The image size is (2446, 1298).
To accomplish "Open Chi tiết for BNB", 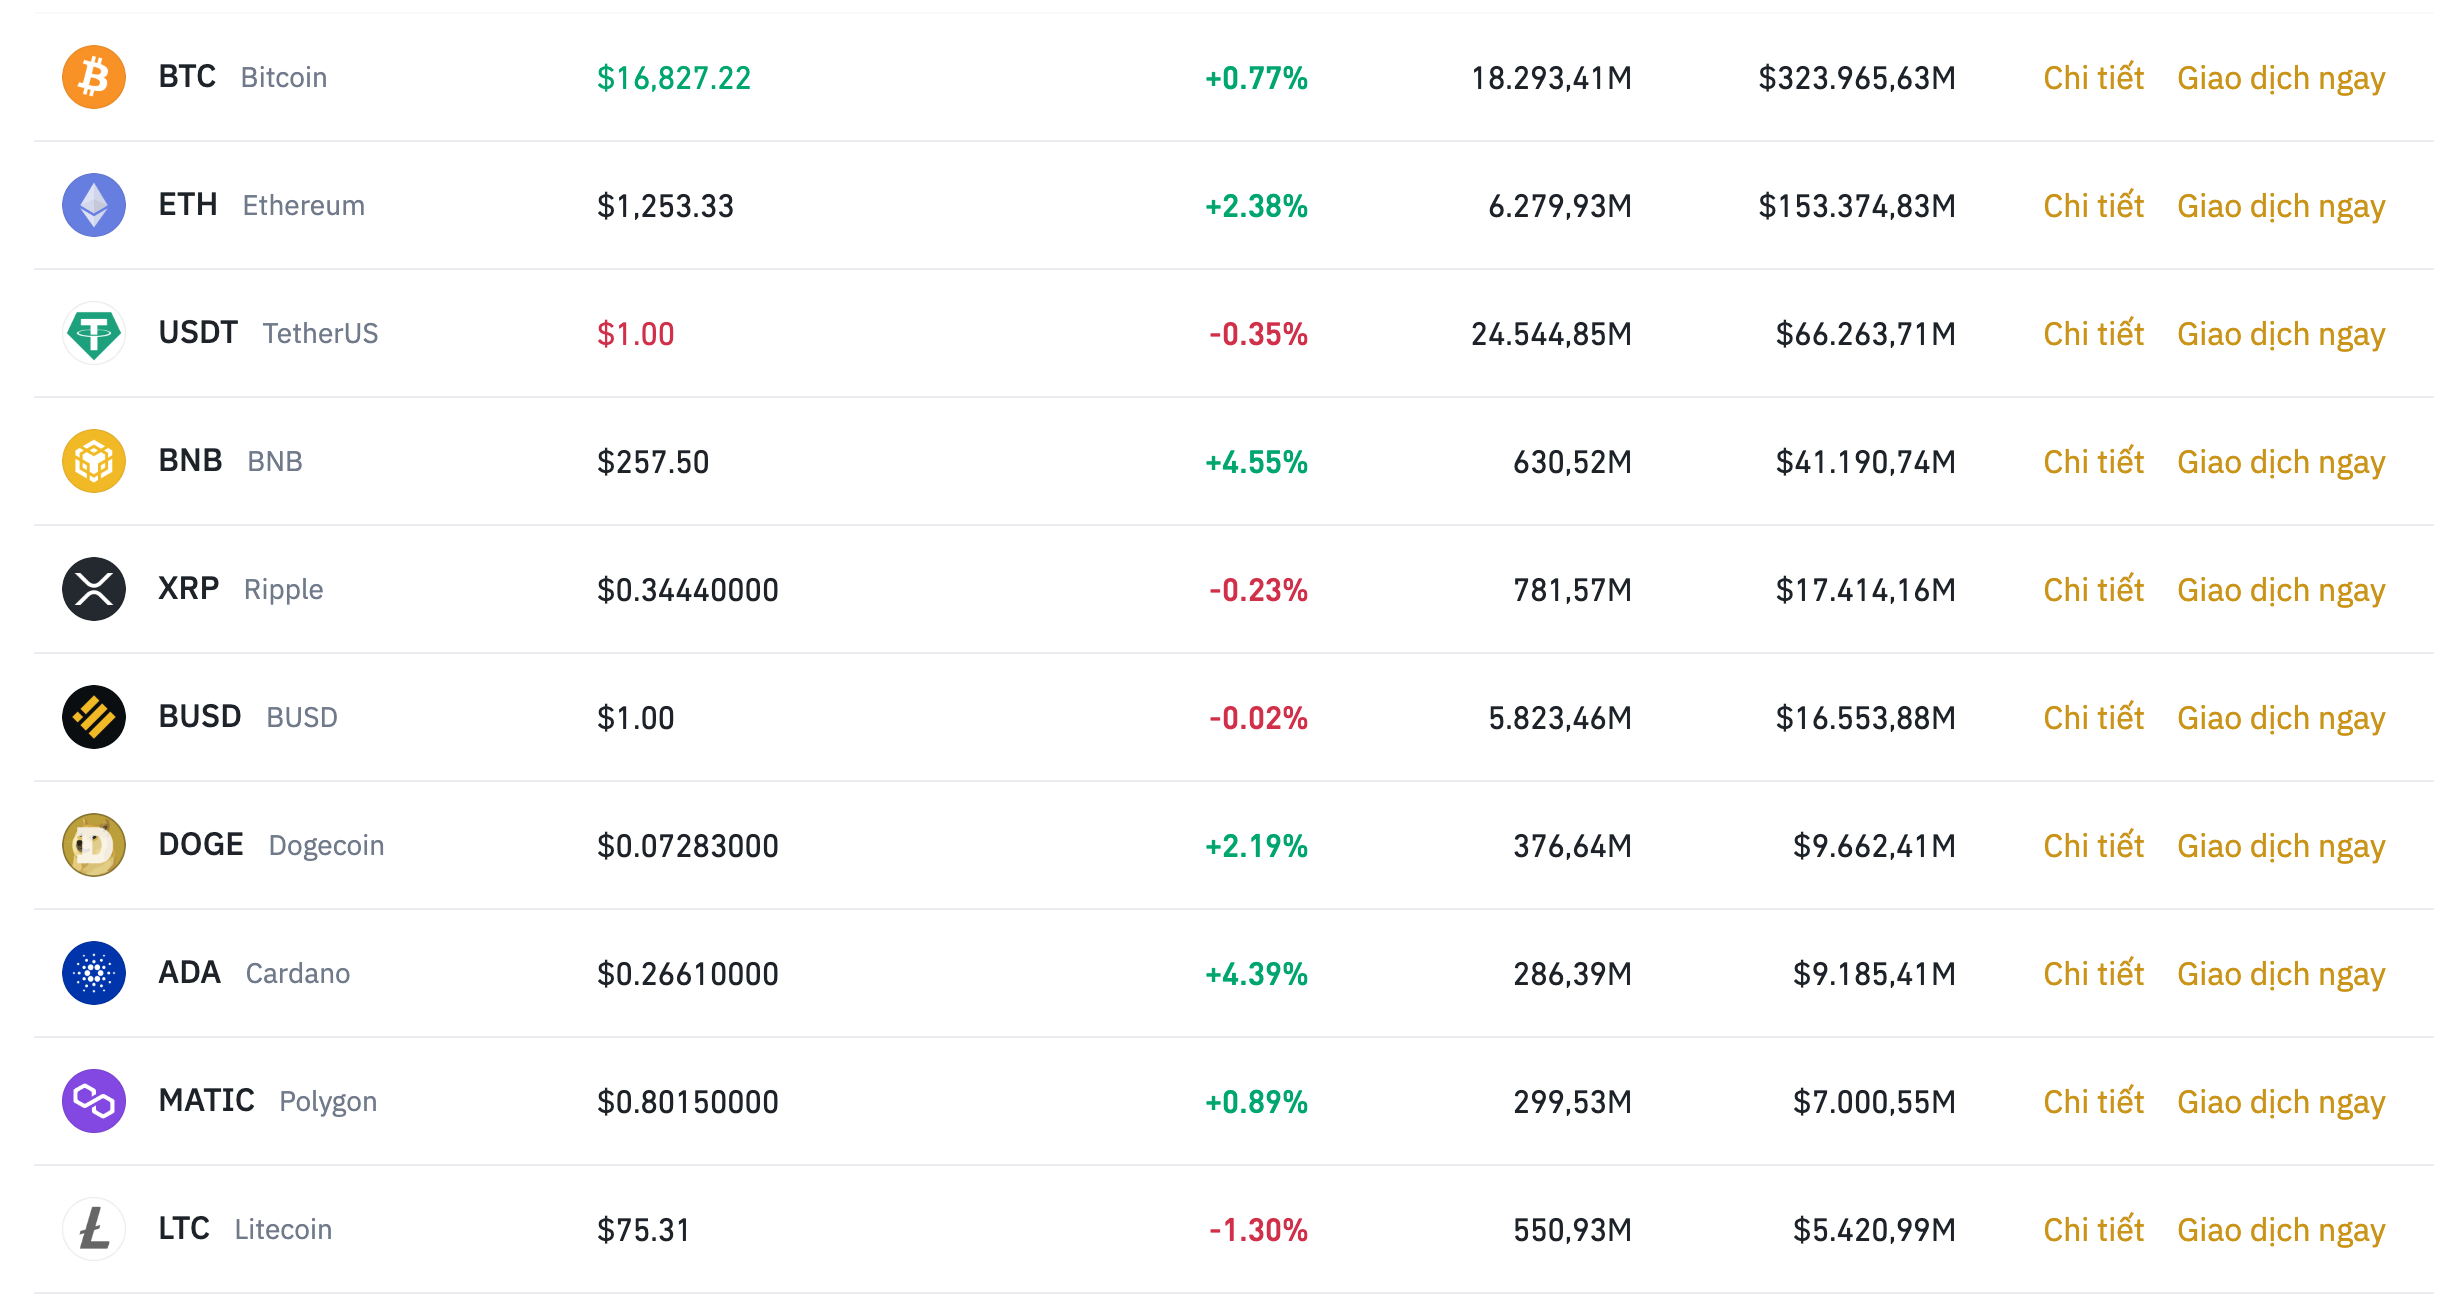I will (x=2093, y=461).
